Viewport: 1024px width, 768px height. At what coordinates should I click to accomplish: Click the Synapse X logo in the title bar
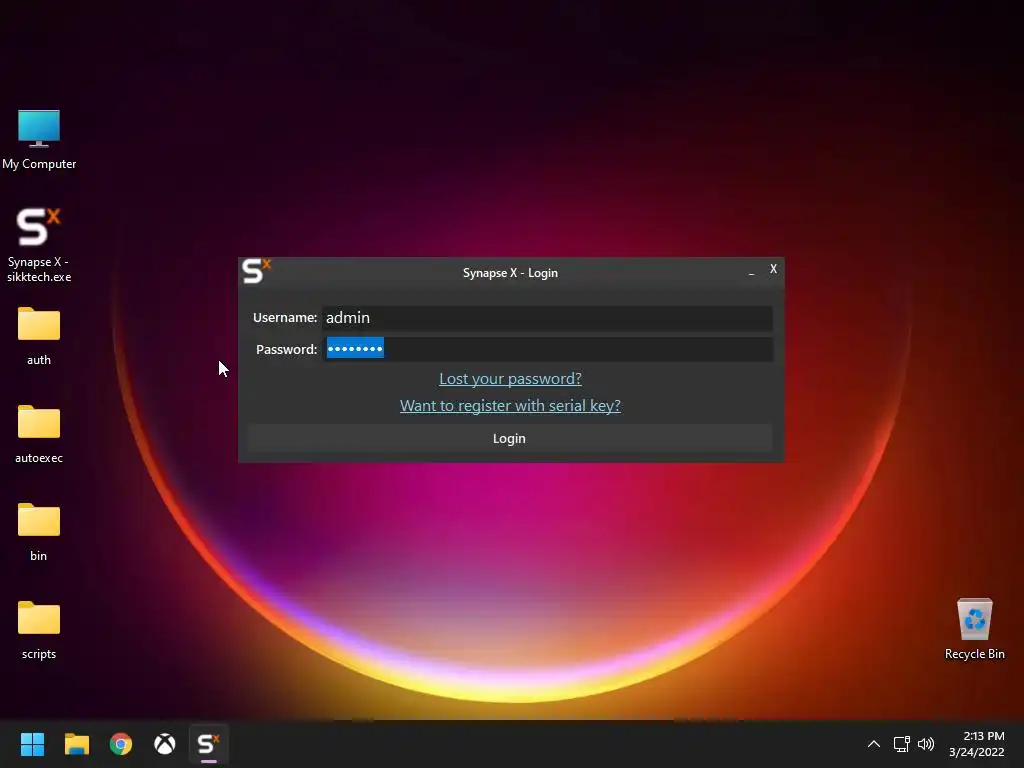click(256, 271)
